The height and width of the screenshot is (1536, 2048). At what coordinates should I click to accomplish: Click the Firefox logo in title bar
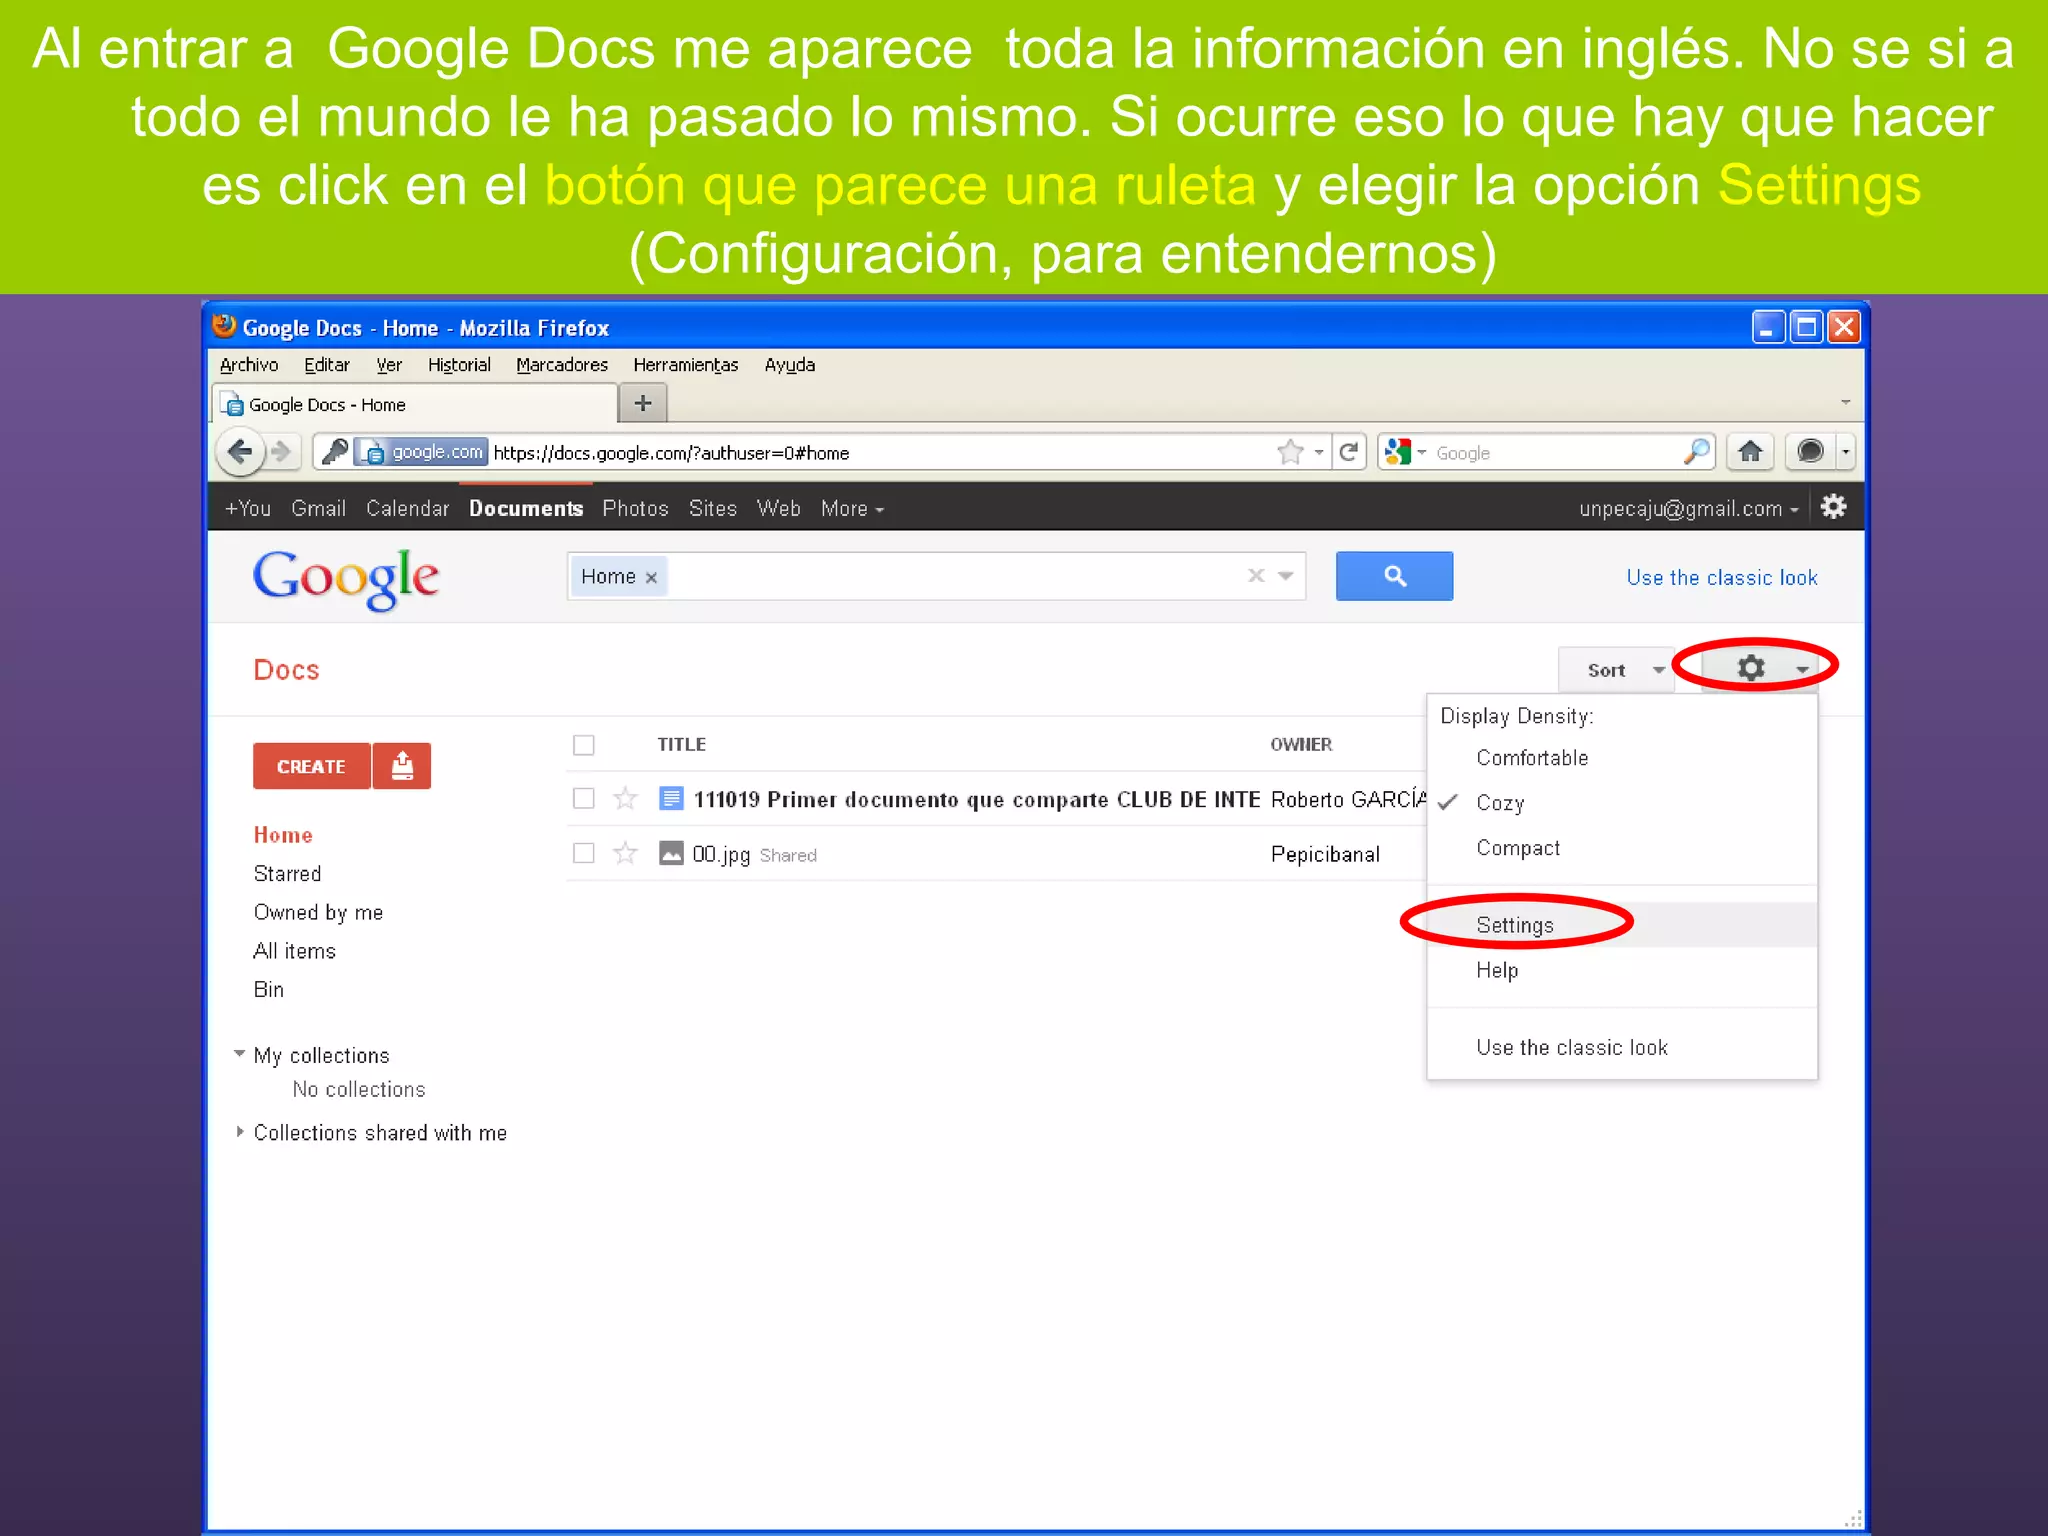coord(224,326)
